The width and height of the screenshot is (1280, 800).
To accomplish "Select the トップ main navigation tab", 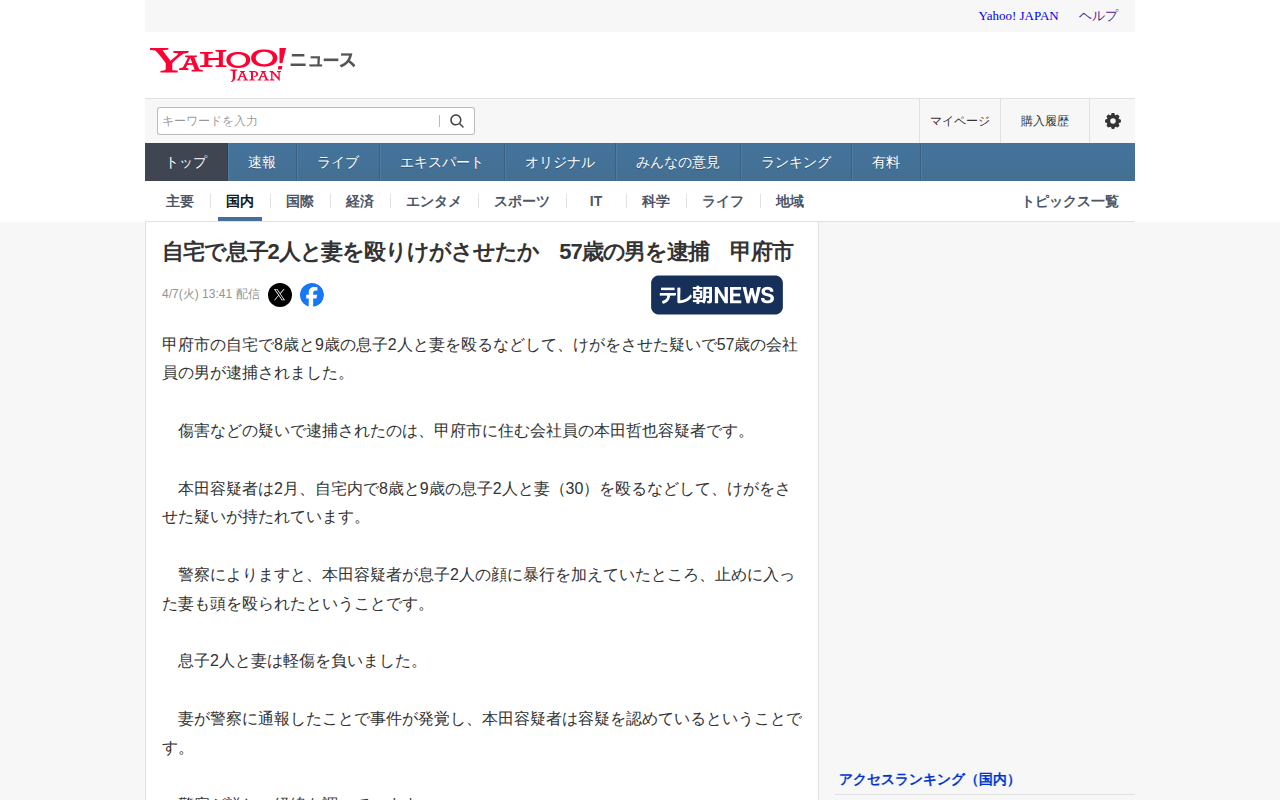I will pos(187,162).
